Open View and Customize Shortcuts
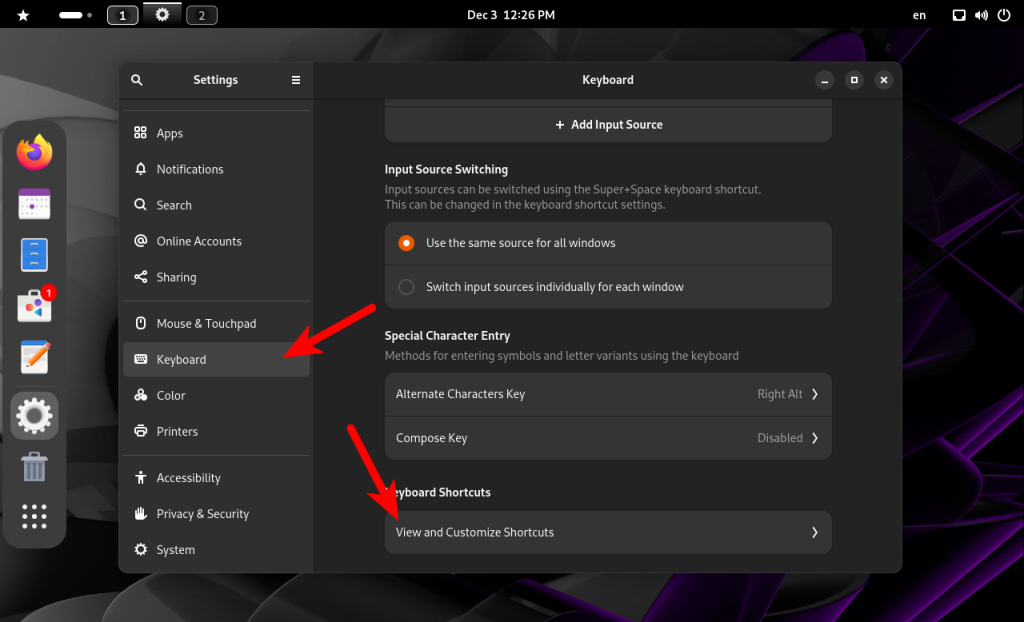The height and width of the screenshot is (622, 1024). click(x=608, y=532)
